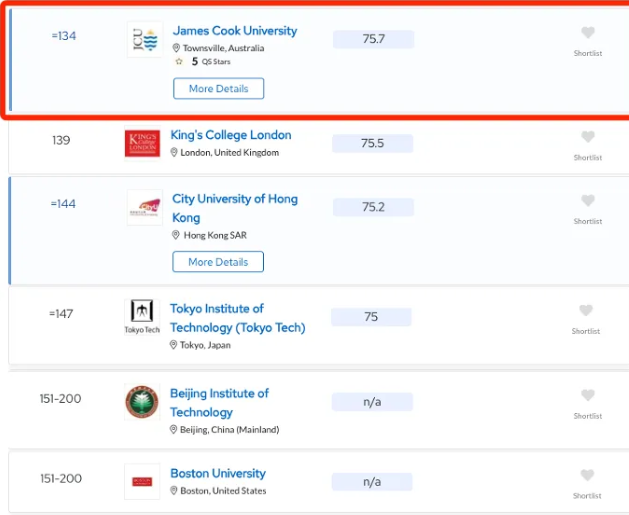Open the James Cook University link
This screenshot has width=629, height=515.
tap(235, 31)
